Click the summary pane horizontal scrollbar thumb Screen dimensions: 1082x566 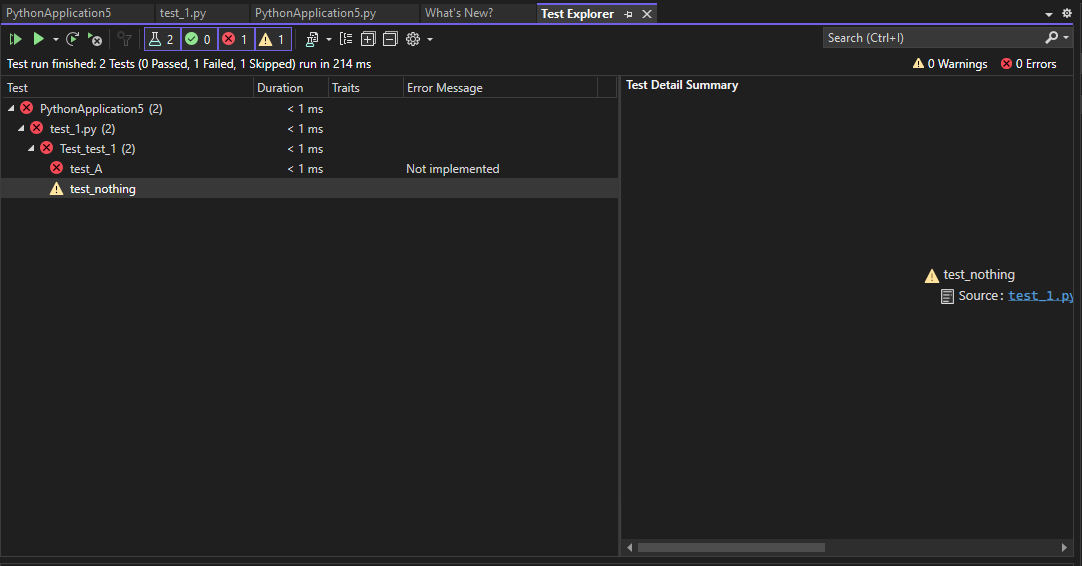(731, 547)
